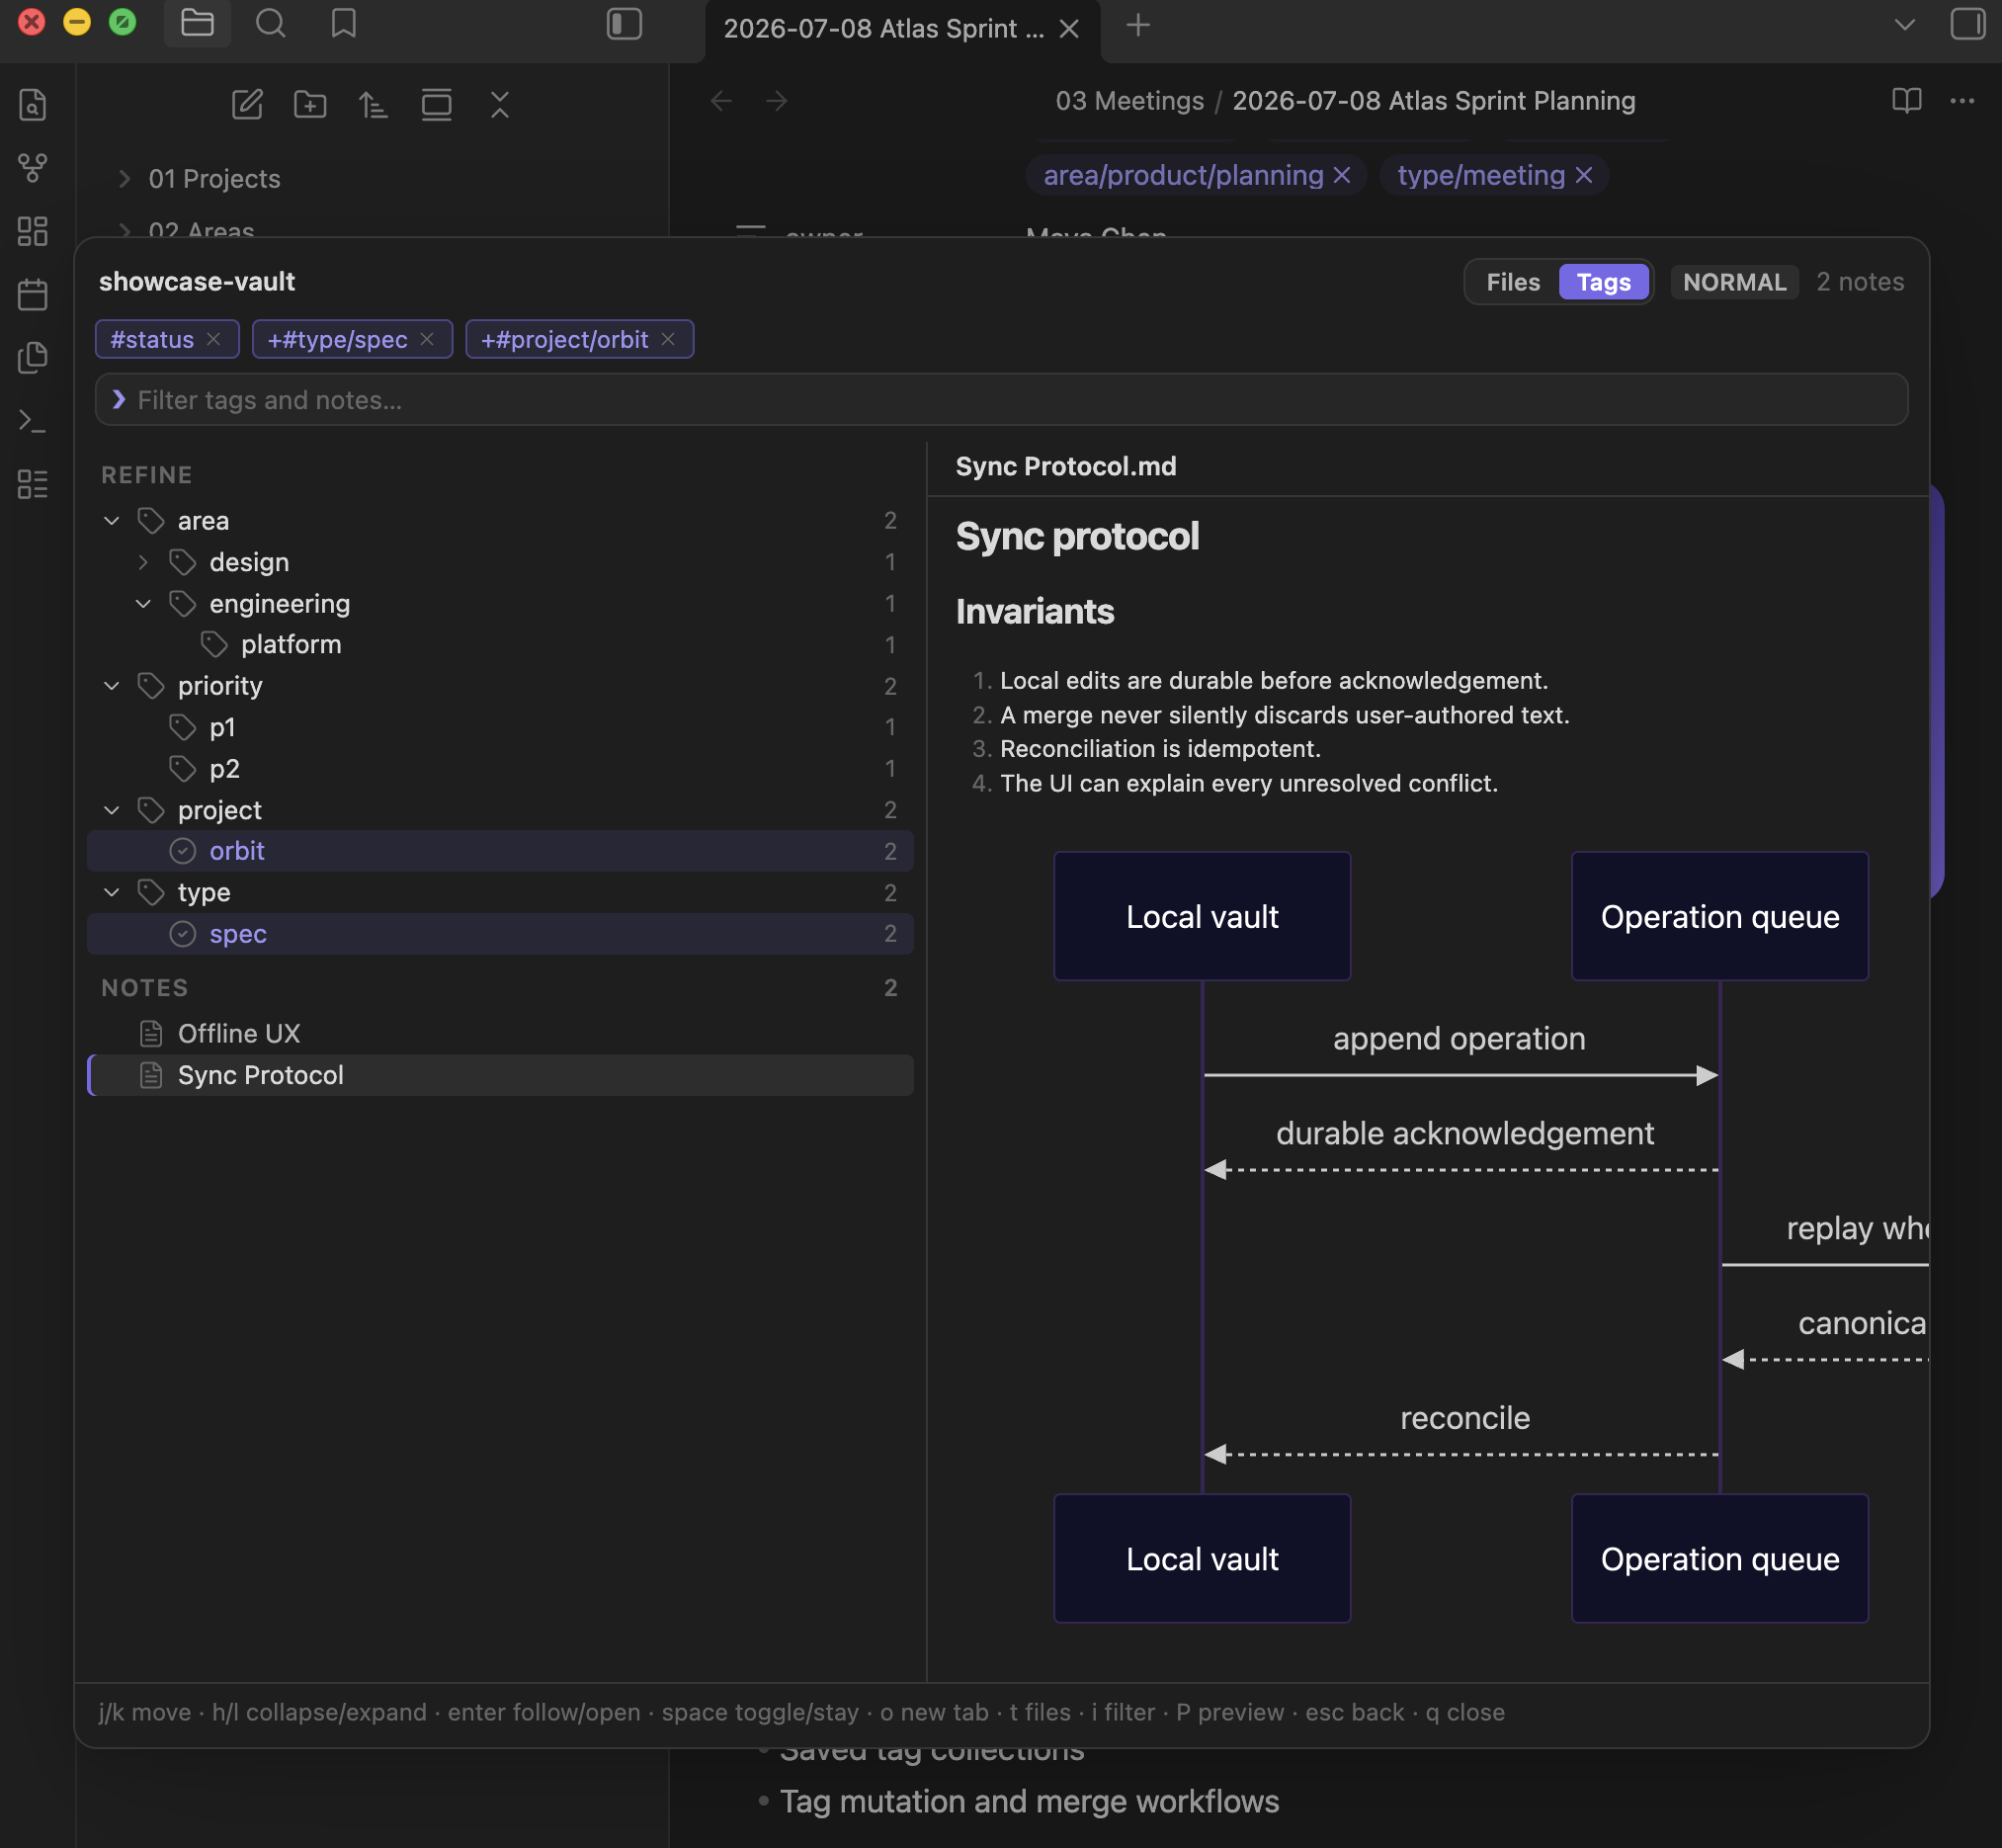The image size is (2002, 1848).
Task: Create new note icon in explorer
Action: click(247, 104)
